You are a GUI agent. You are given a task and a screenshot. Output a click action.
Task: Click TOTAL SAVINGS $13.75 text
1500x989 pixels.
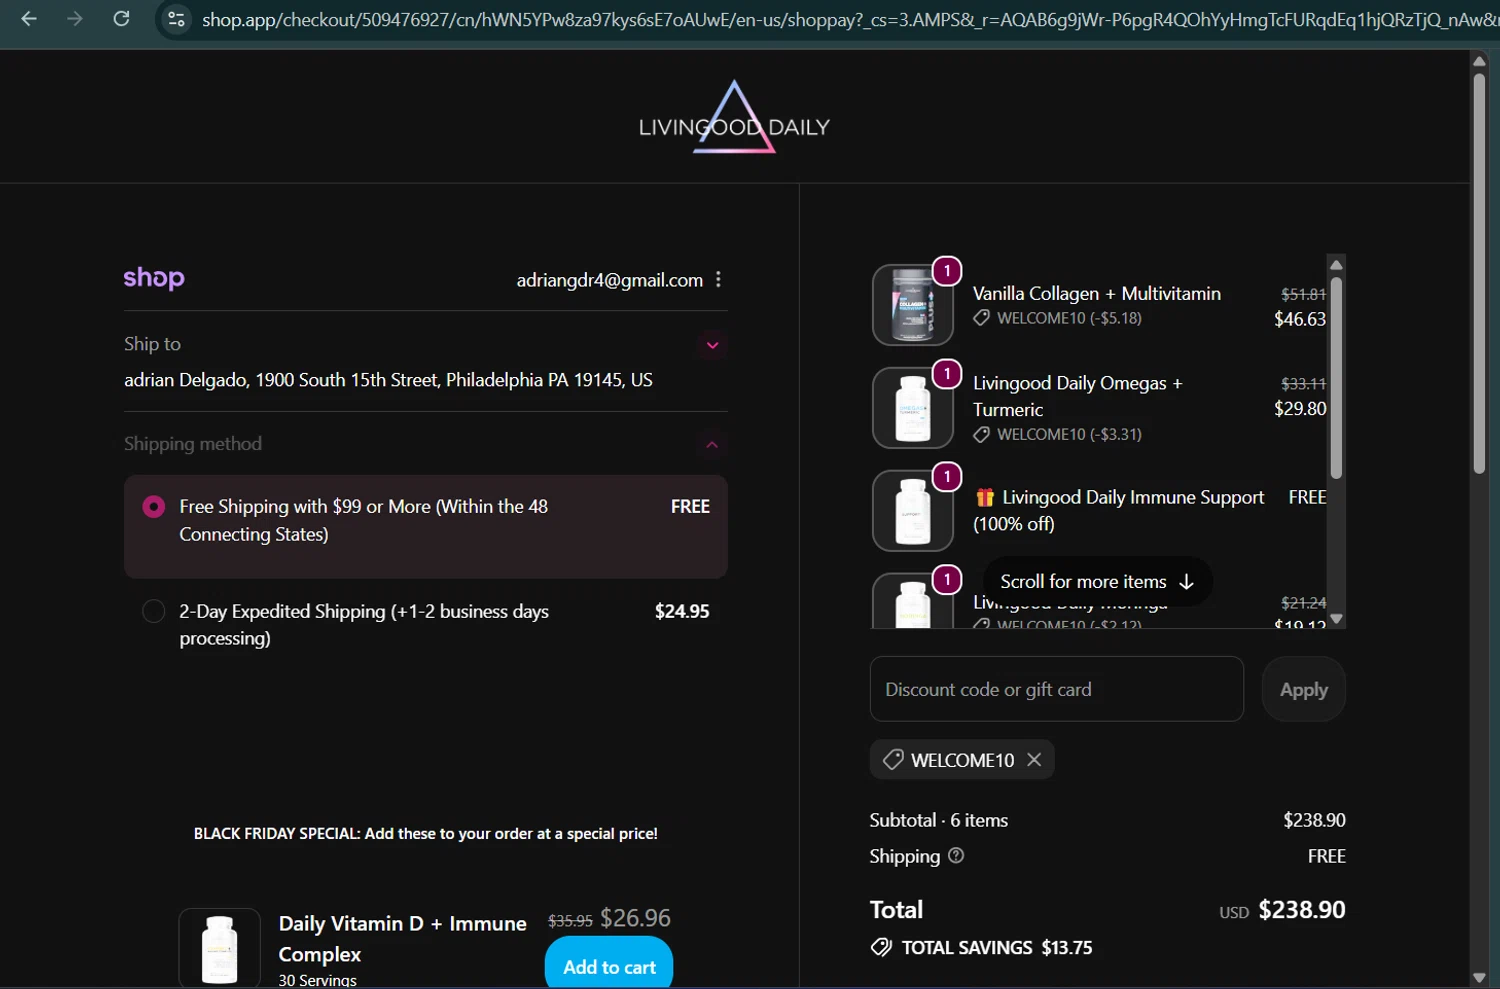[997, 947]
